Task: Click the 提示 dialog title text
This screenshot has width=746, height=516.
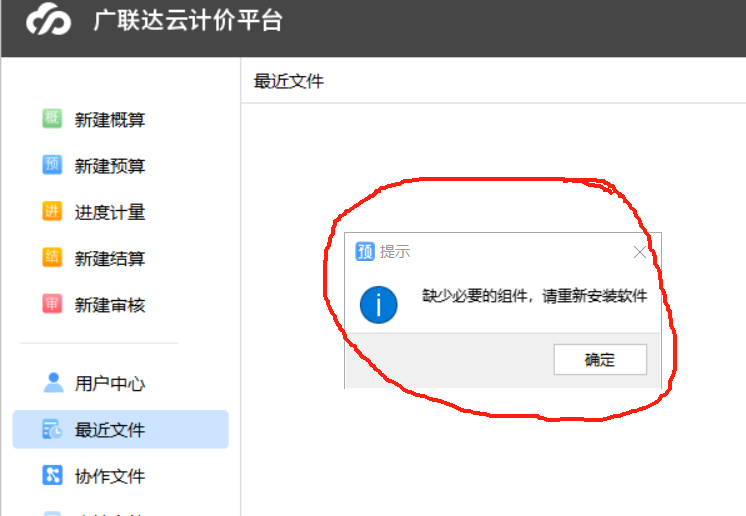Action: 395,252
